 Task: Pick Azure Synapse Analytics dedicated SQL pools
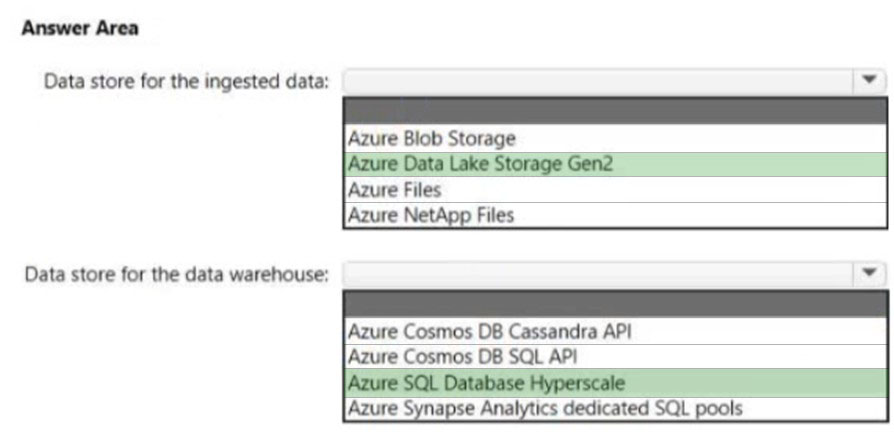(x=615, y=408)
